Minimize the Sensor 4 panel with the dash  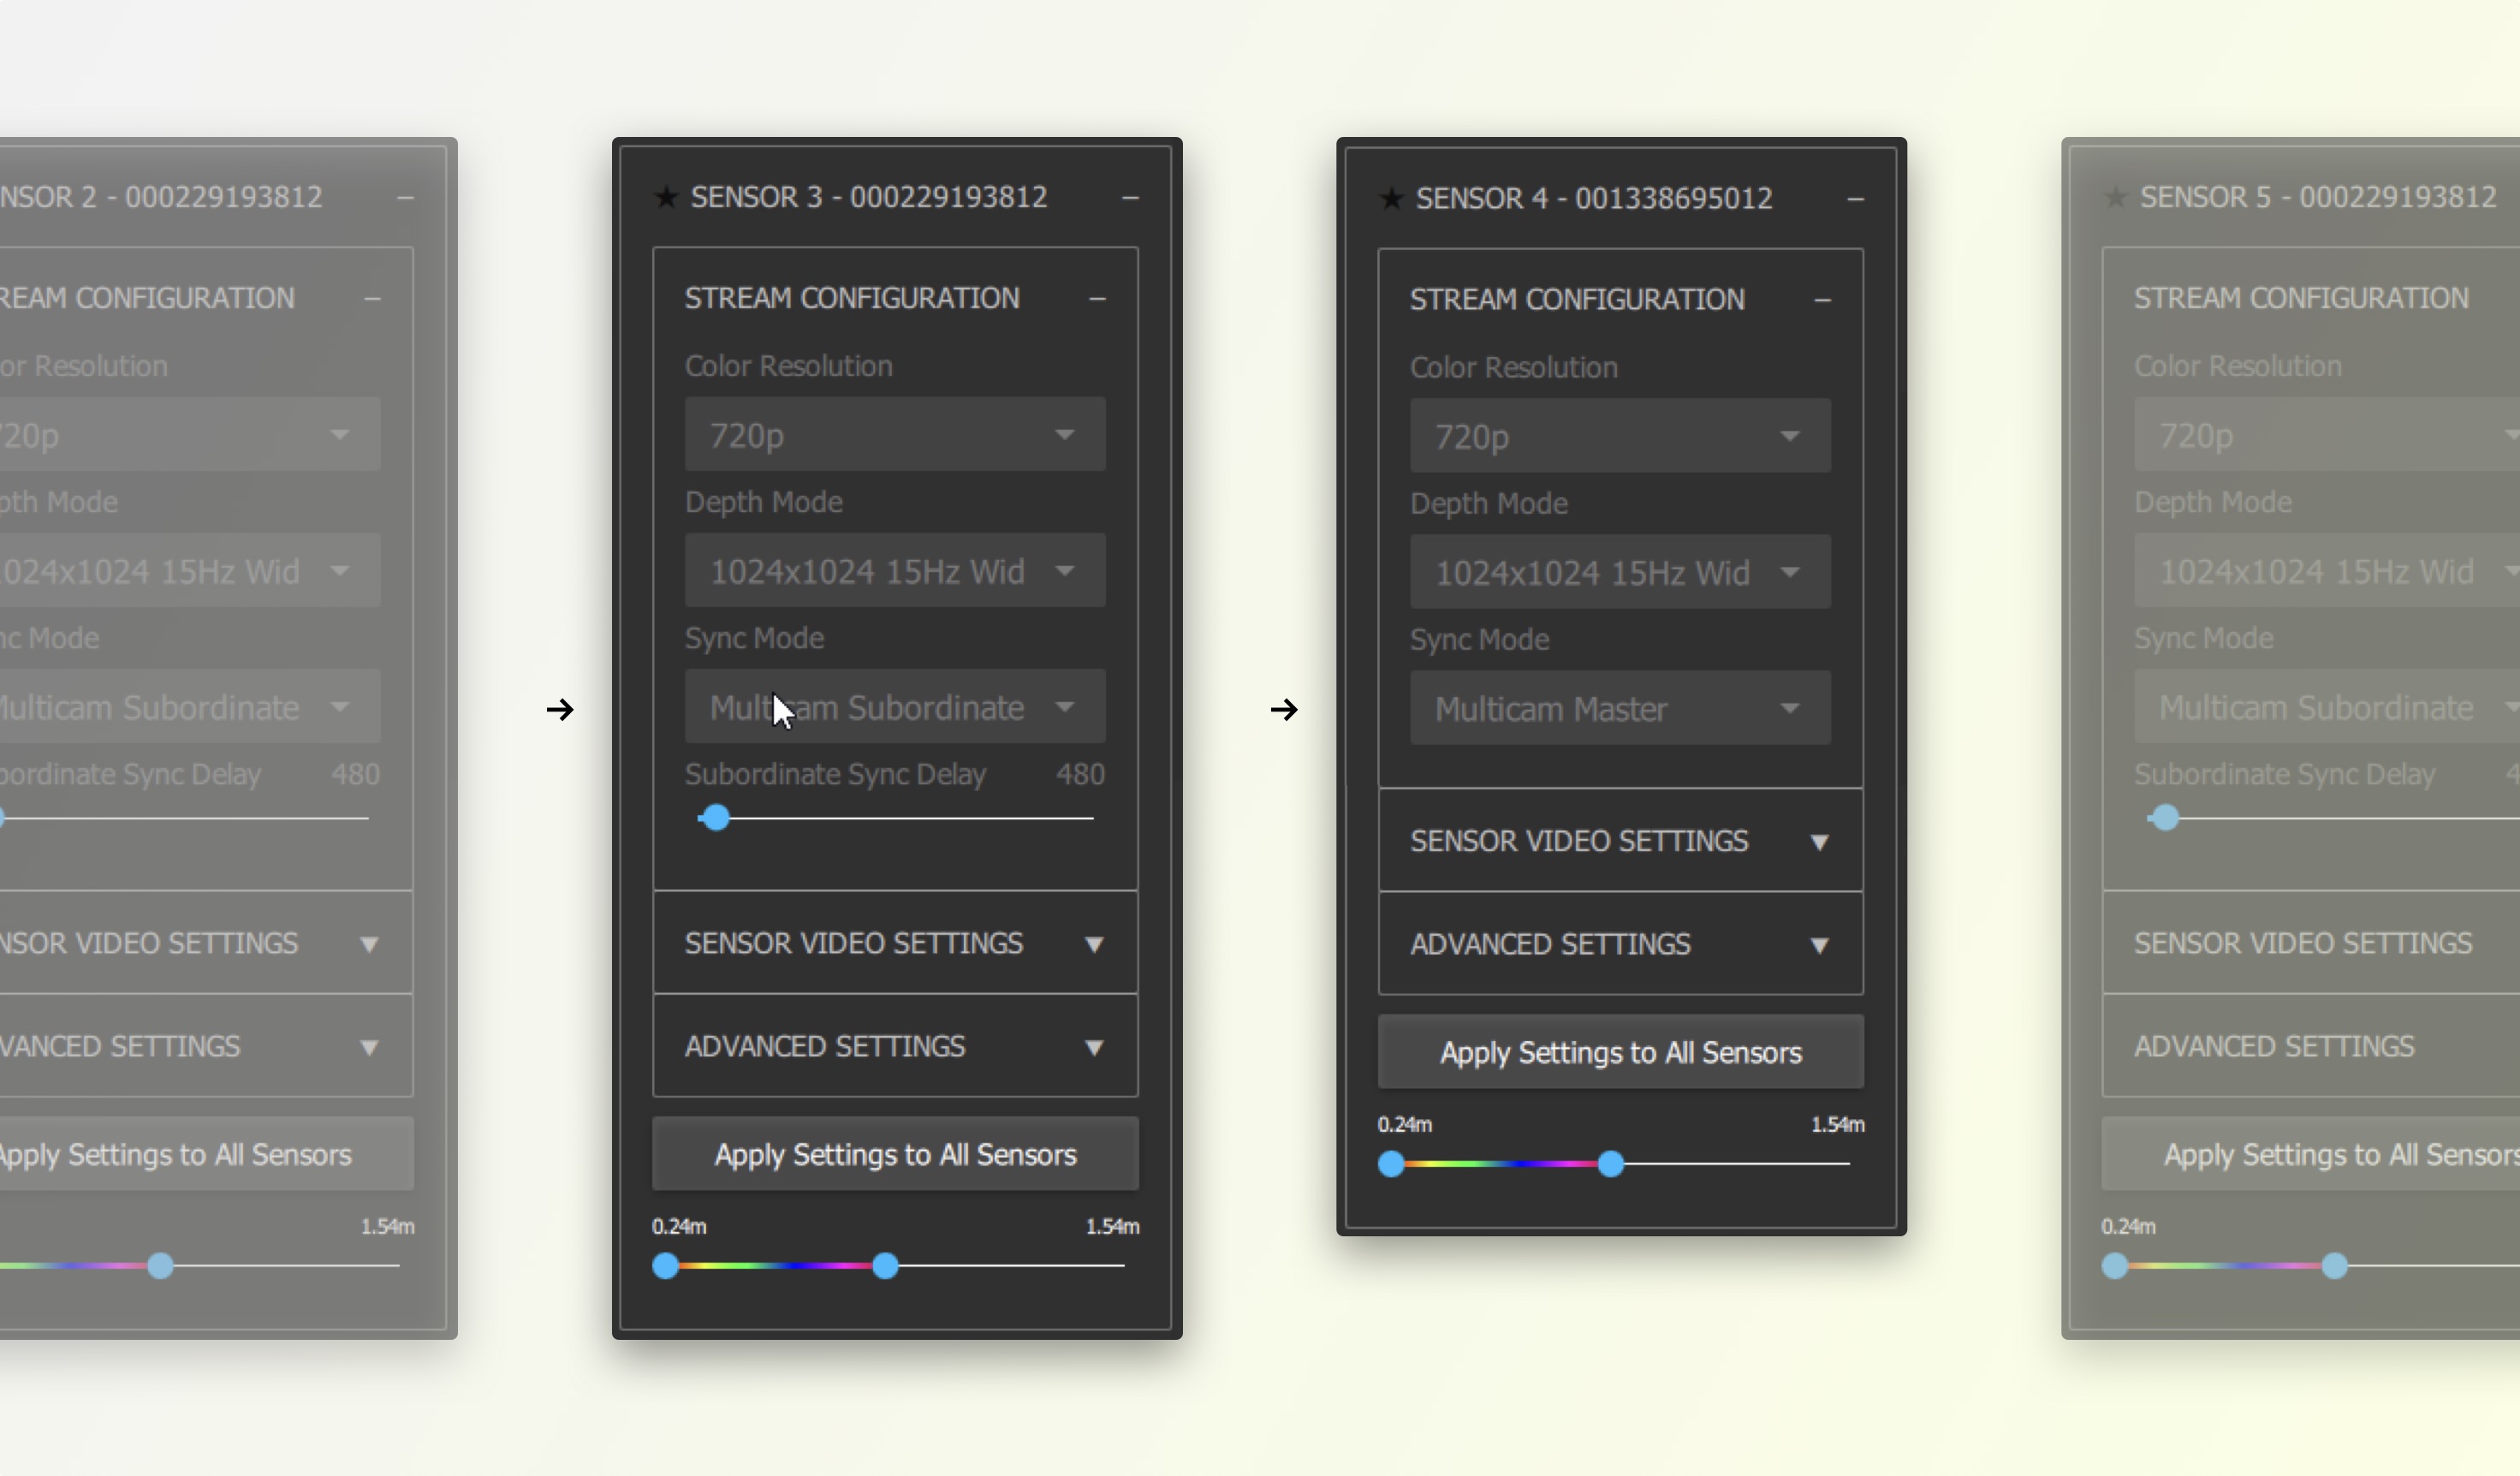click(1855, 199)
